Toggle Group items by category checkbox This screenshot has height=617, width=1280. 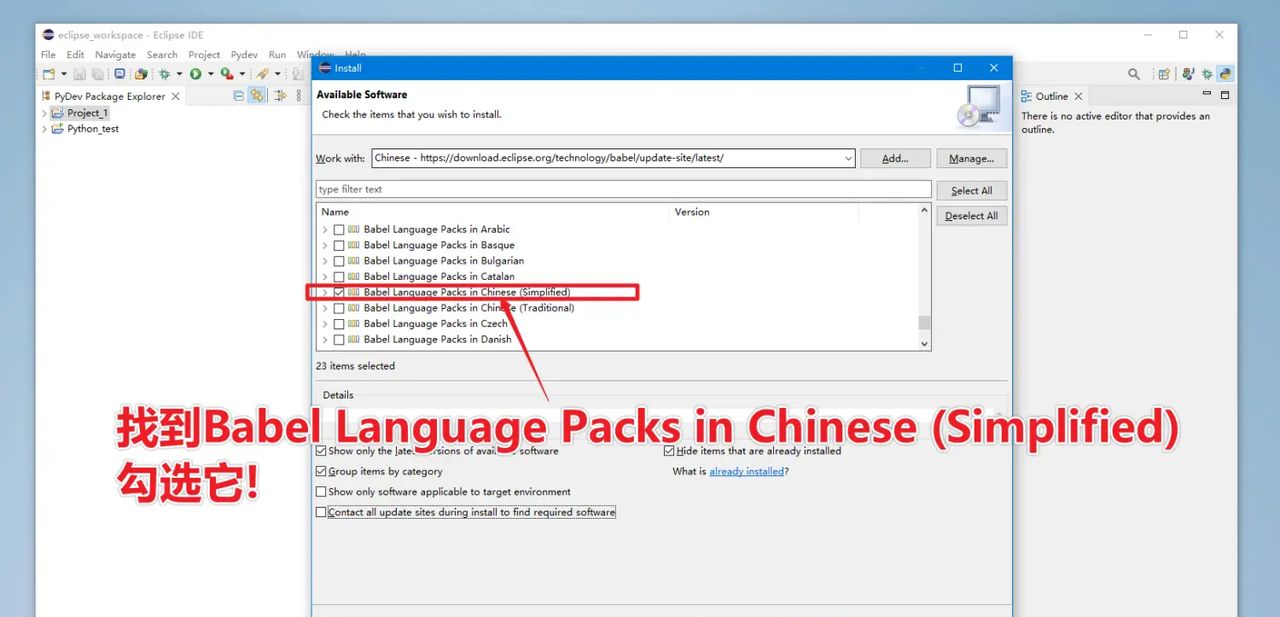(321, 471)
